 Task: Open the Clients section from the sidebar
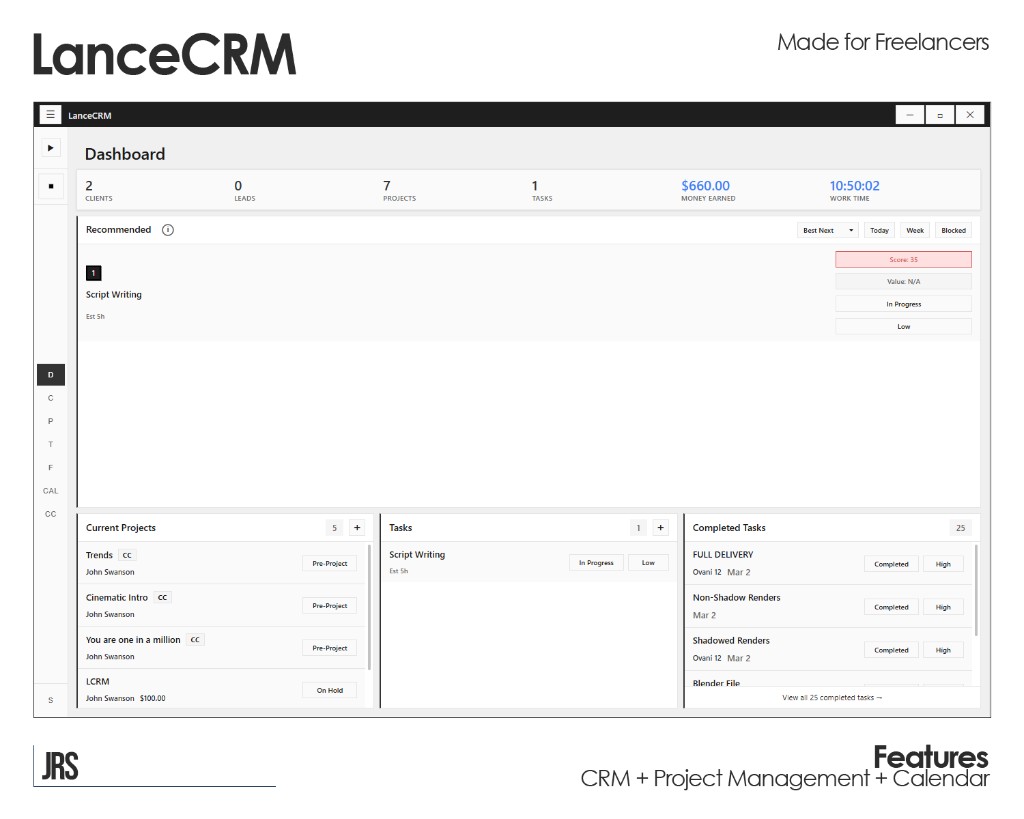[x=50, y=397]
